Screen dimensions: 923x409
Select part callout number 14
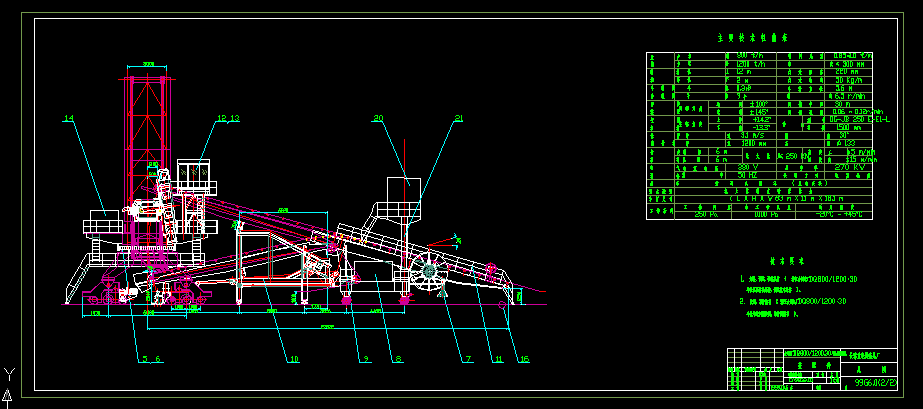tap(68, 119)
